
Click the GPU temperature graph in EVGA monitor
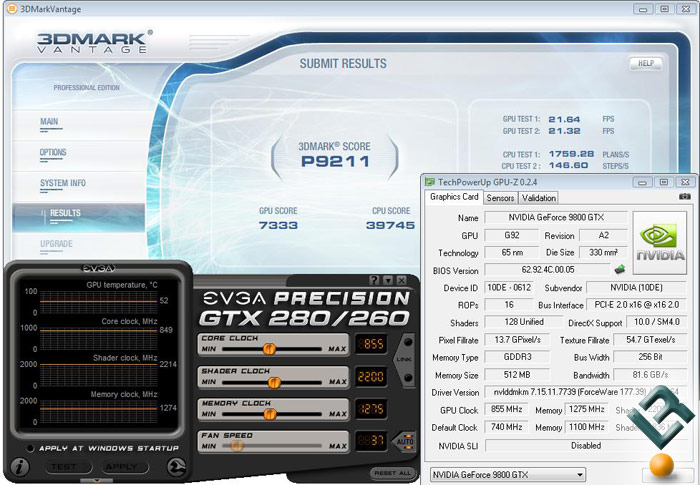click(x=98, y=302)
